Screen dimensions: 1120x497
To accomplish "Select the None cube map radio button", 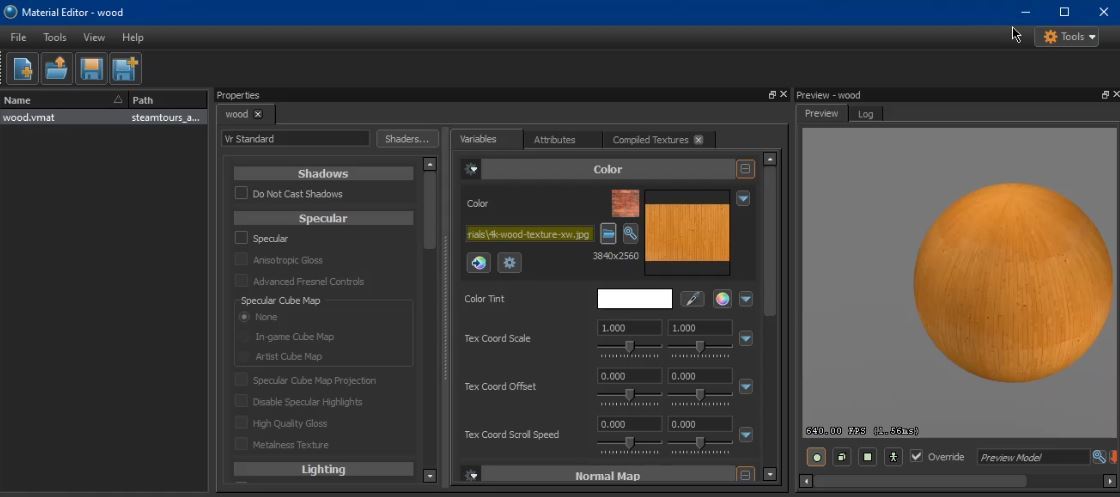I will [245, 316].
